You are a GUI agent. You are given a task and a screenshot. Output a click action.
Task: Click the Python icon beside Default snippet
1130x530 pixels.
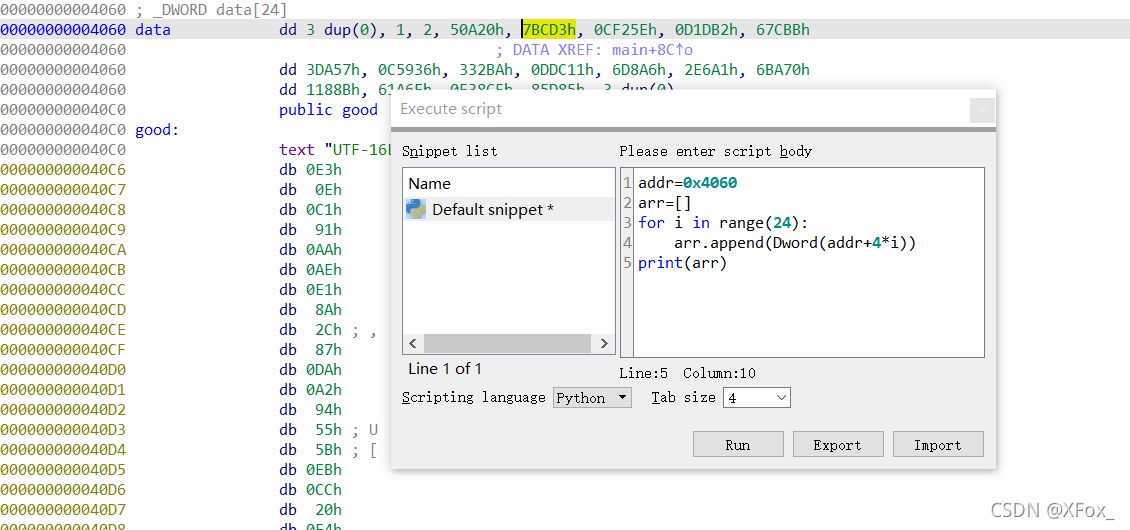(x=416, y=209)
